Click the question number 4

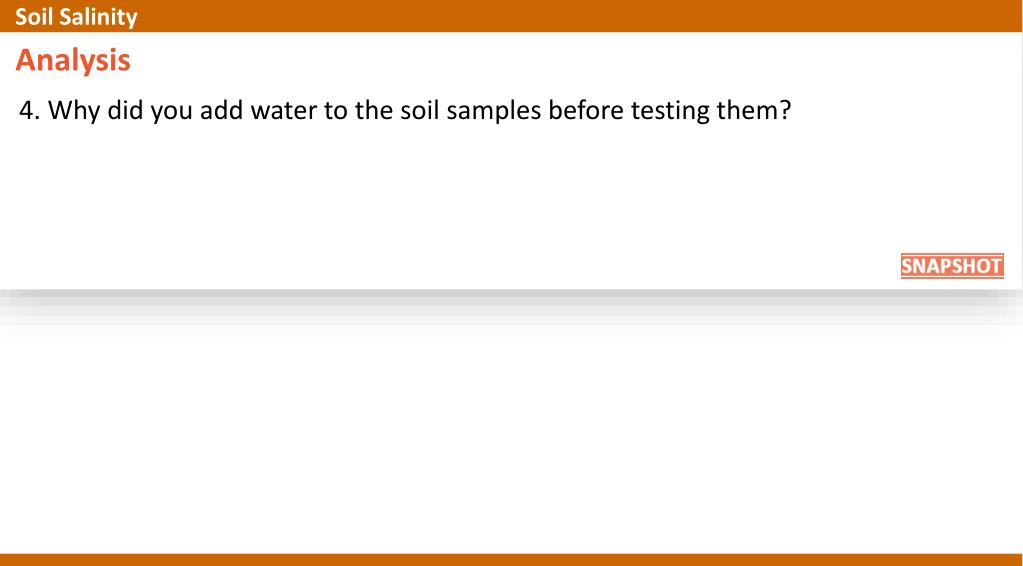click(30, 110)
